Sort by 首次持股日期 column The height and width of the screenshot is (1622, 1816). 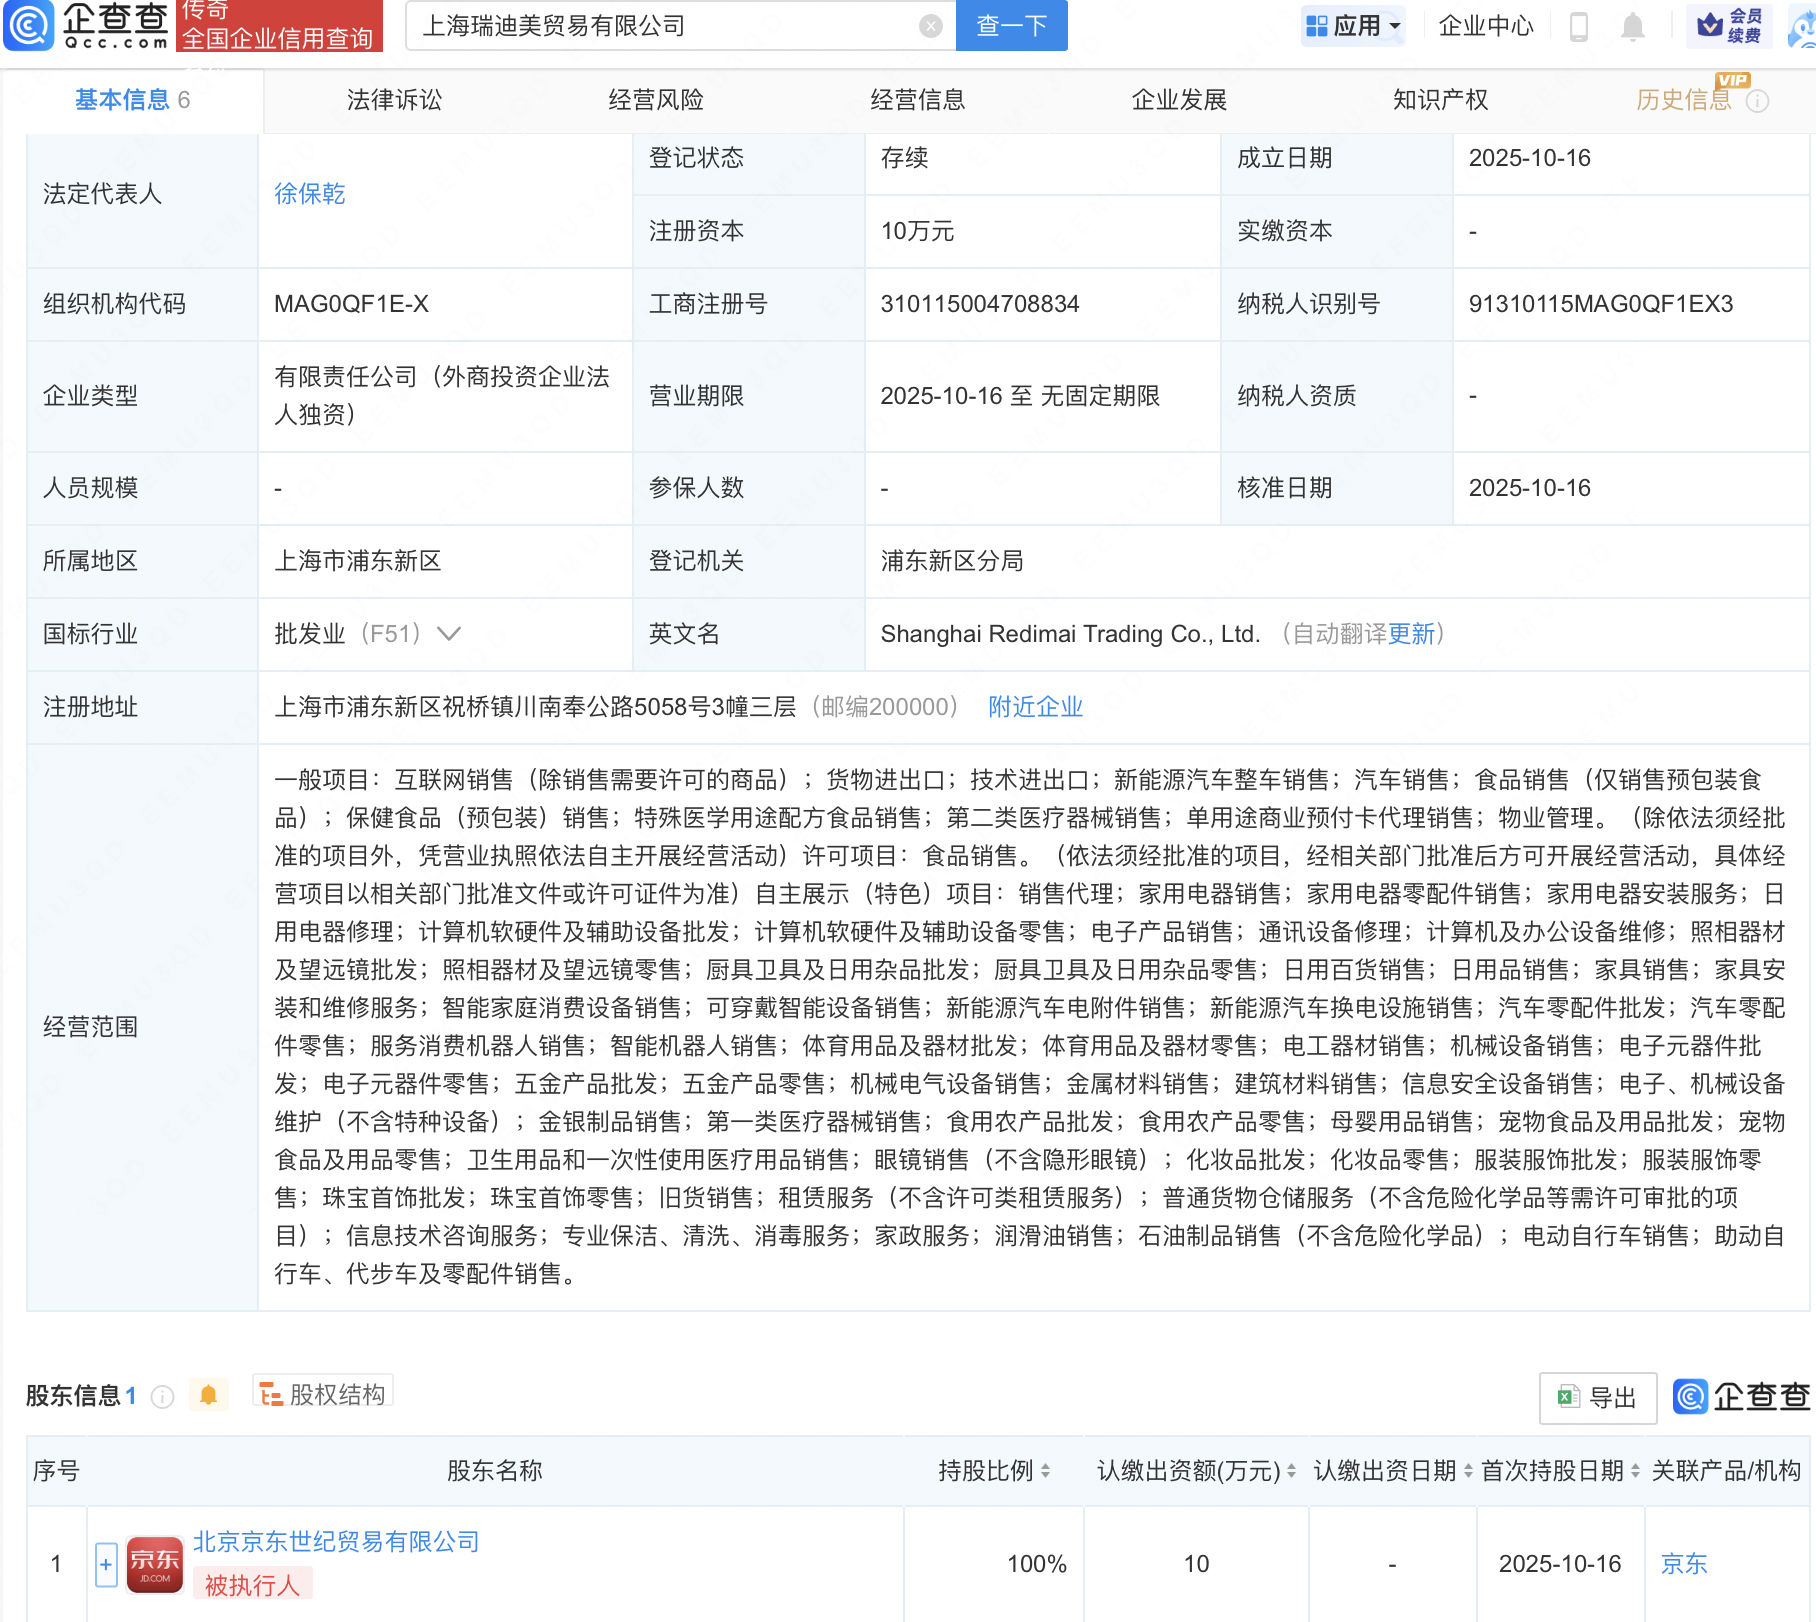click(x=1635, y=1471)
